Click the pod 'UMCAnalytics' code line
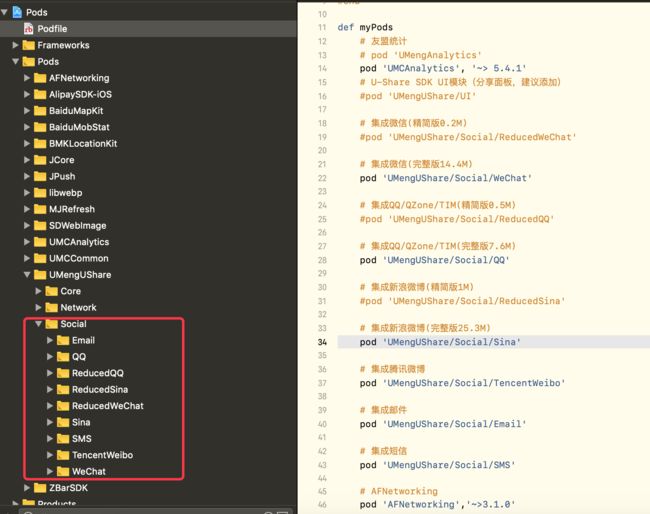650x514 pixels. point(443,68)
